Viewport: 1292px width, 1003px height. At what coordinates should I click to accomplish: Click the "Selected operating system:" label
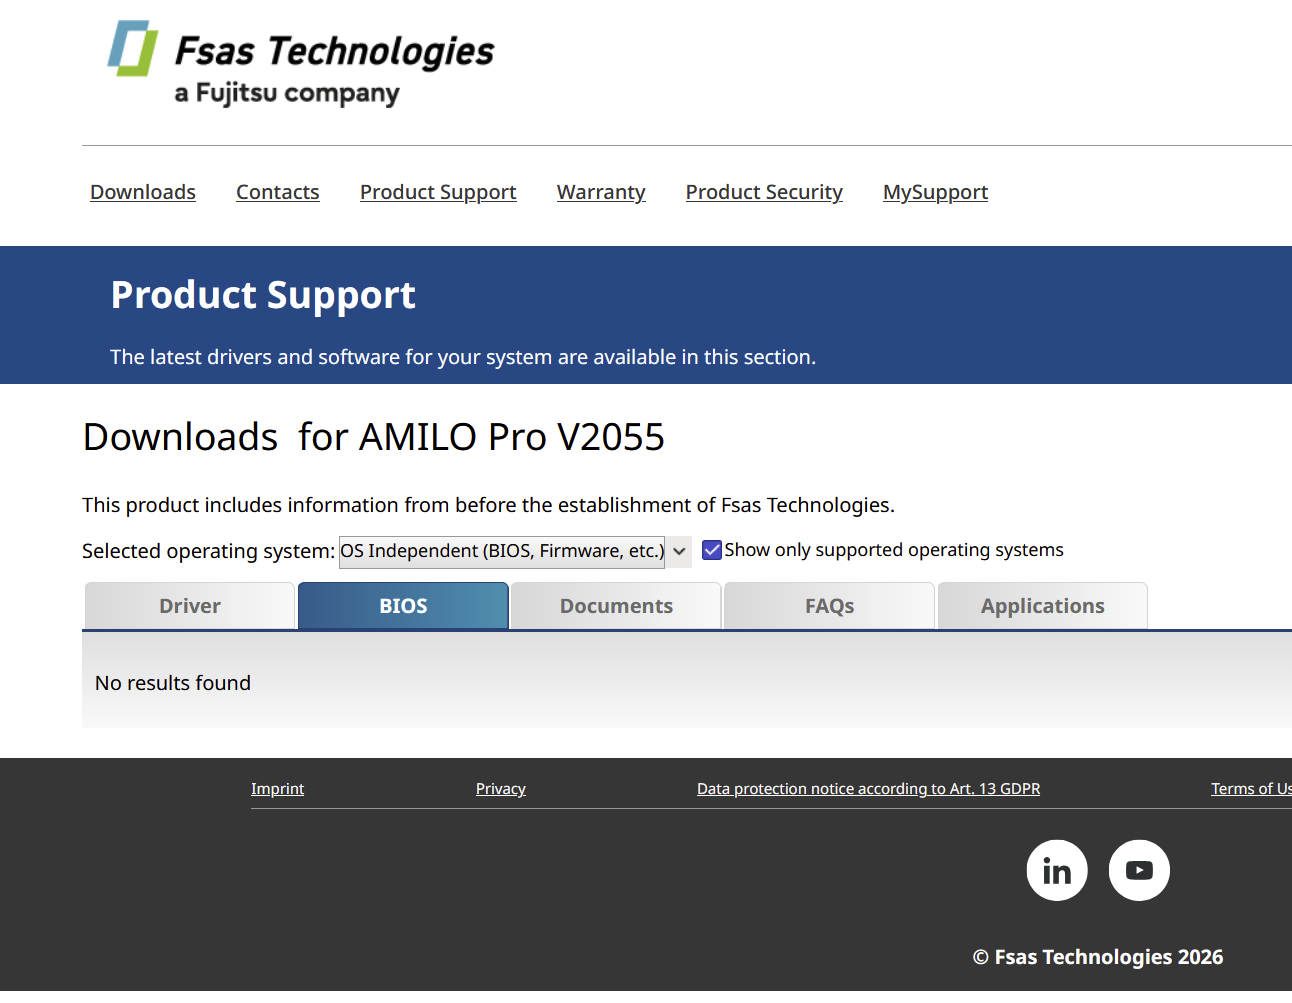tap(209, 551)
